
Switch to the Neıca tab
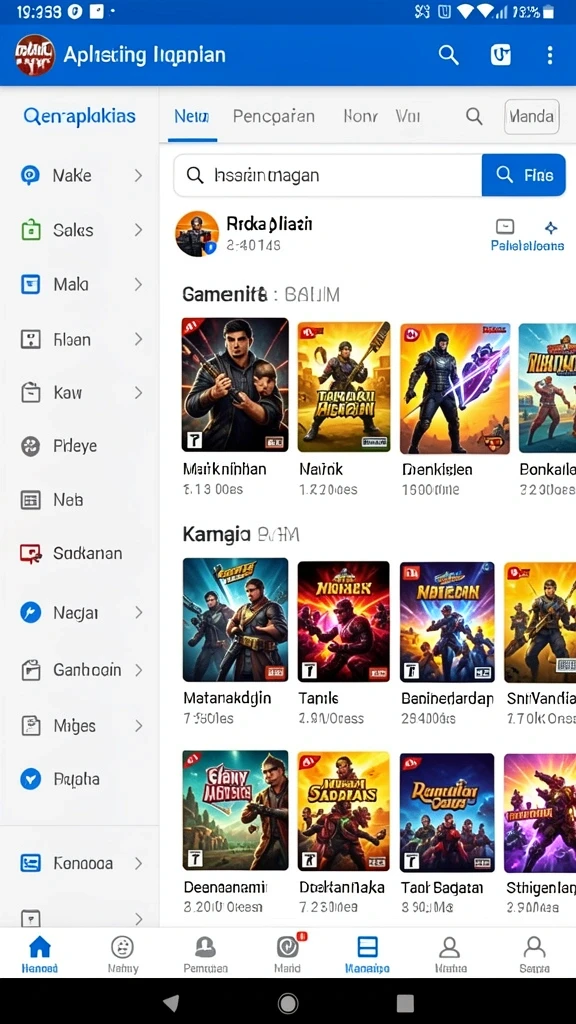(x=192, y=117)
